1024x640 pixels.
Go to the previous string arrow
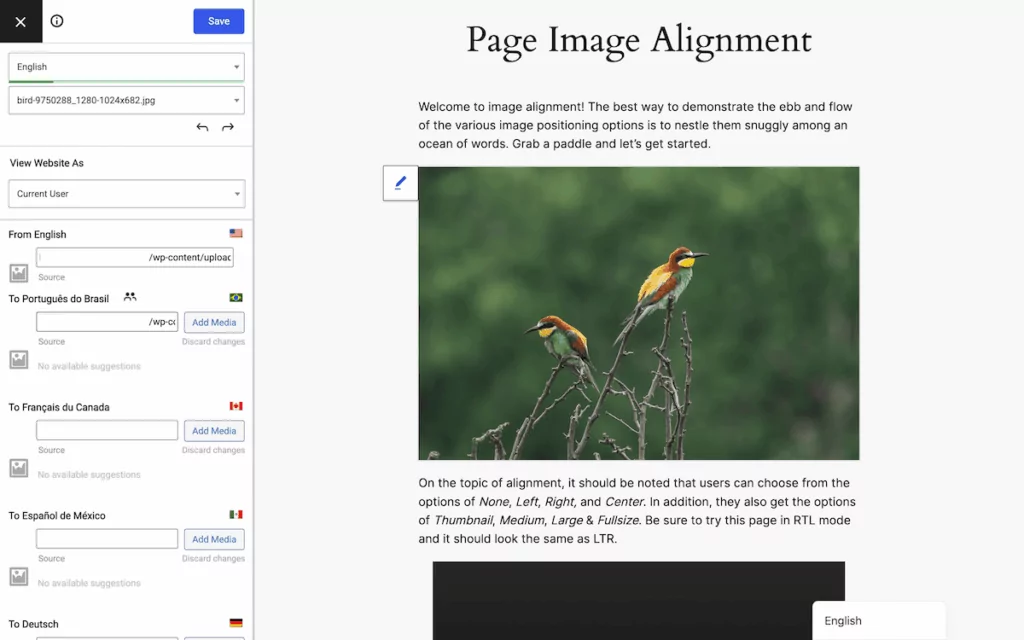click(202, 127)
